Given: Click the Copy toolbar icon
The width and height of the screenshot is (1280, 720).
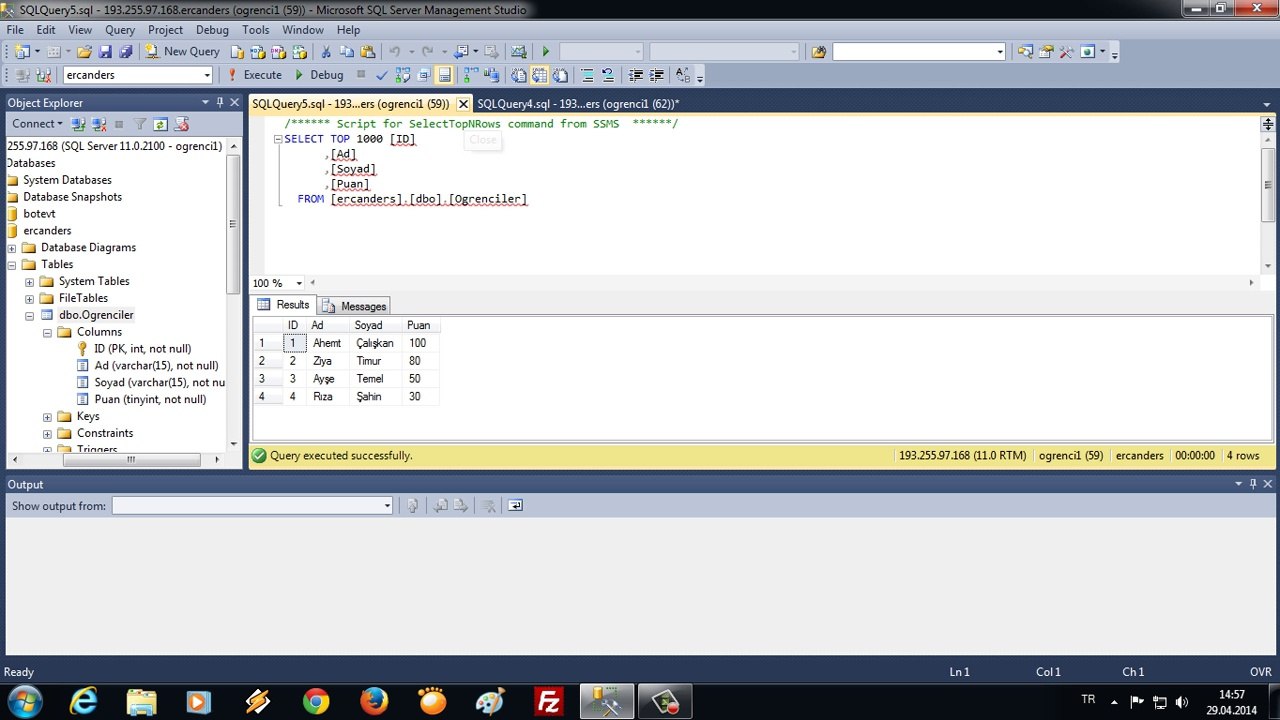Looking at the screenshot, I should tap(346, 51).
